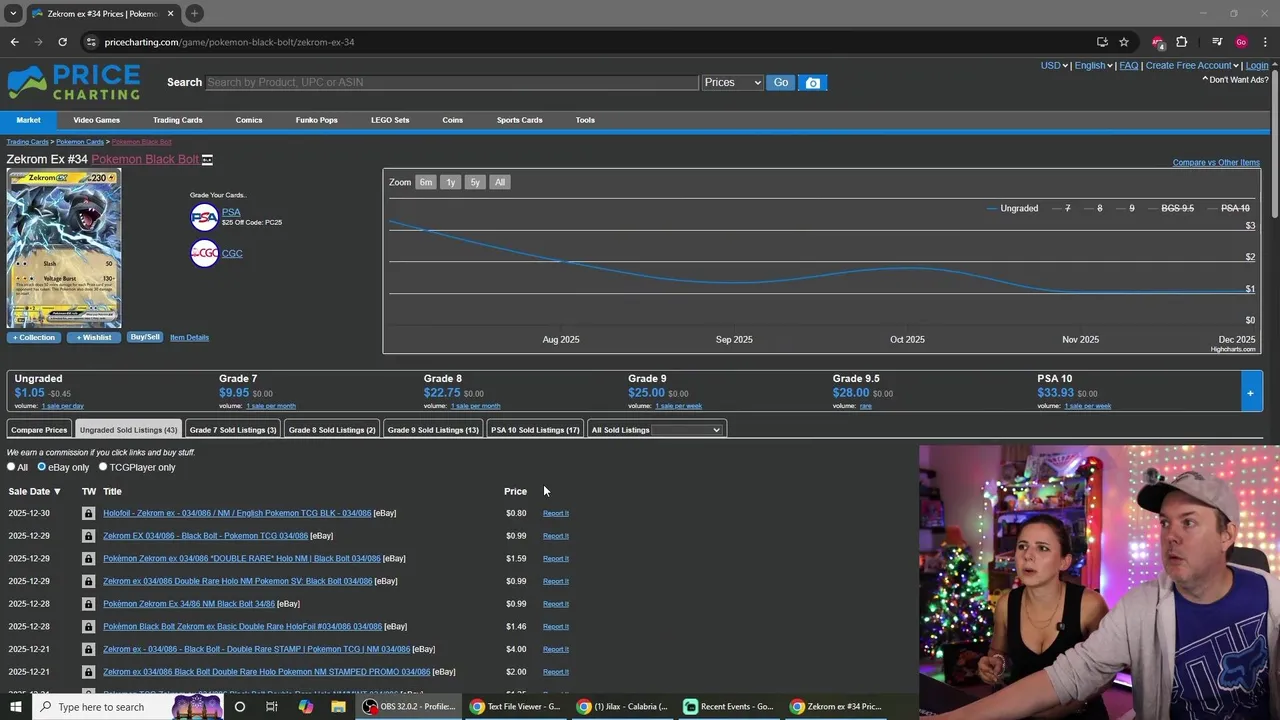The image size is (1280, 720).
Task: Toggle the BGS 9.5 series in legend
Action: tap(1170, 208)
